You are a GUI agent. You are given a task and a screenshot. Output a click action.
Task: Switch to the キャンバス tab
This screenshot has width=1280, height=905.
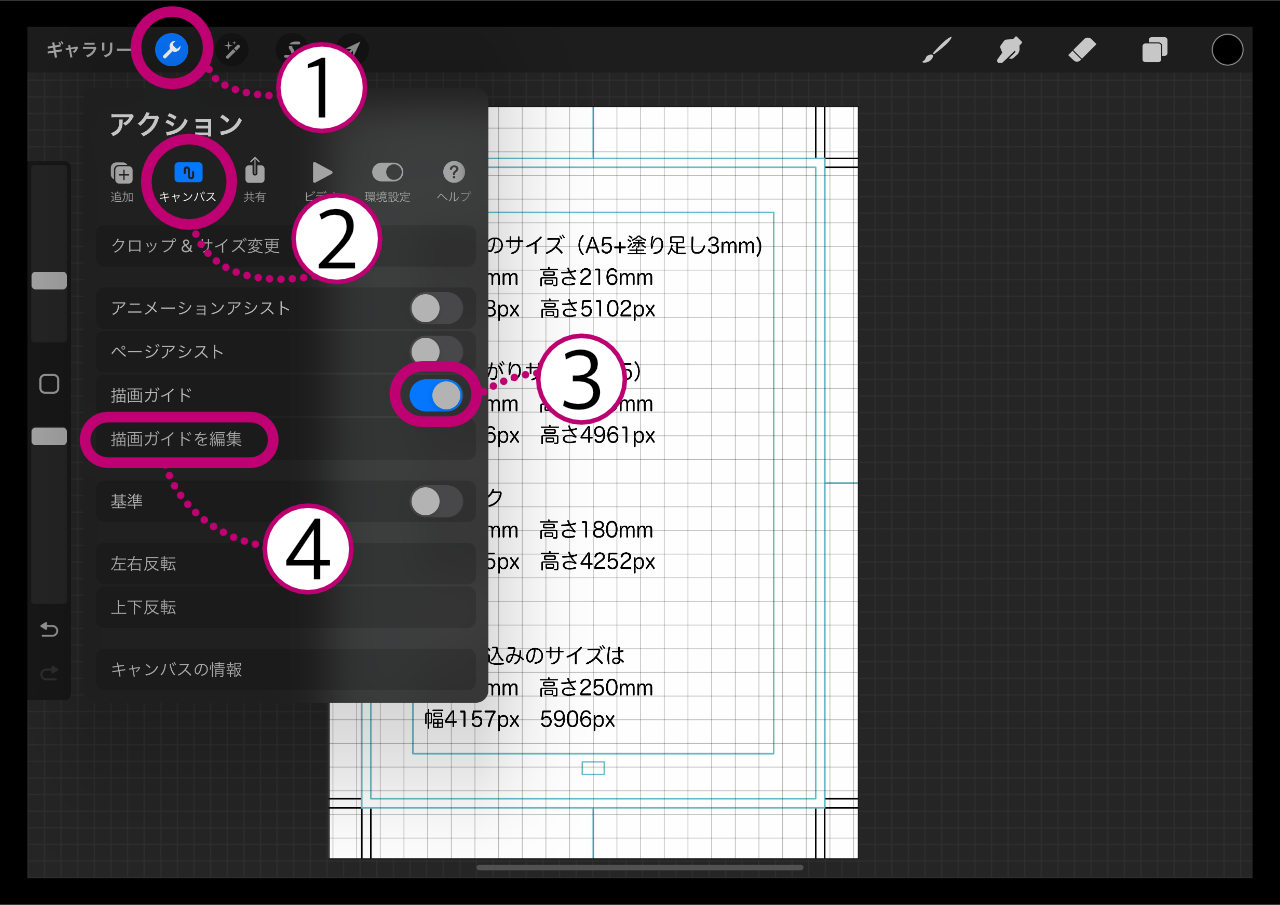[x=188, y=181]
